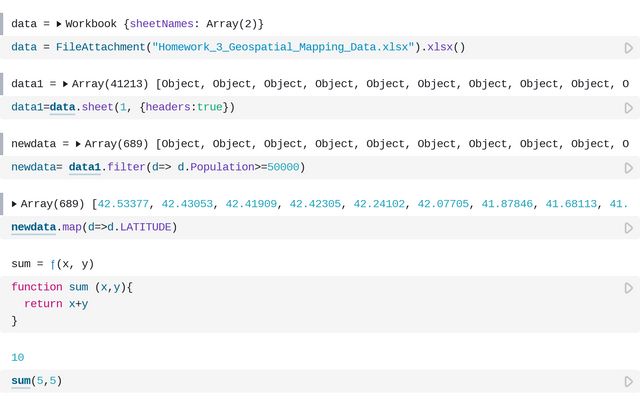Click into the FileAttachment code line
The image size is (640, 400).
click(238, 47)
